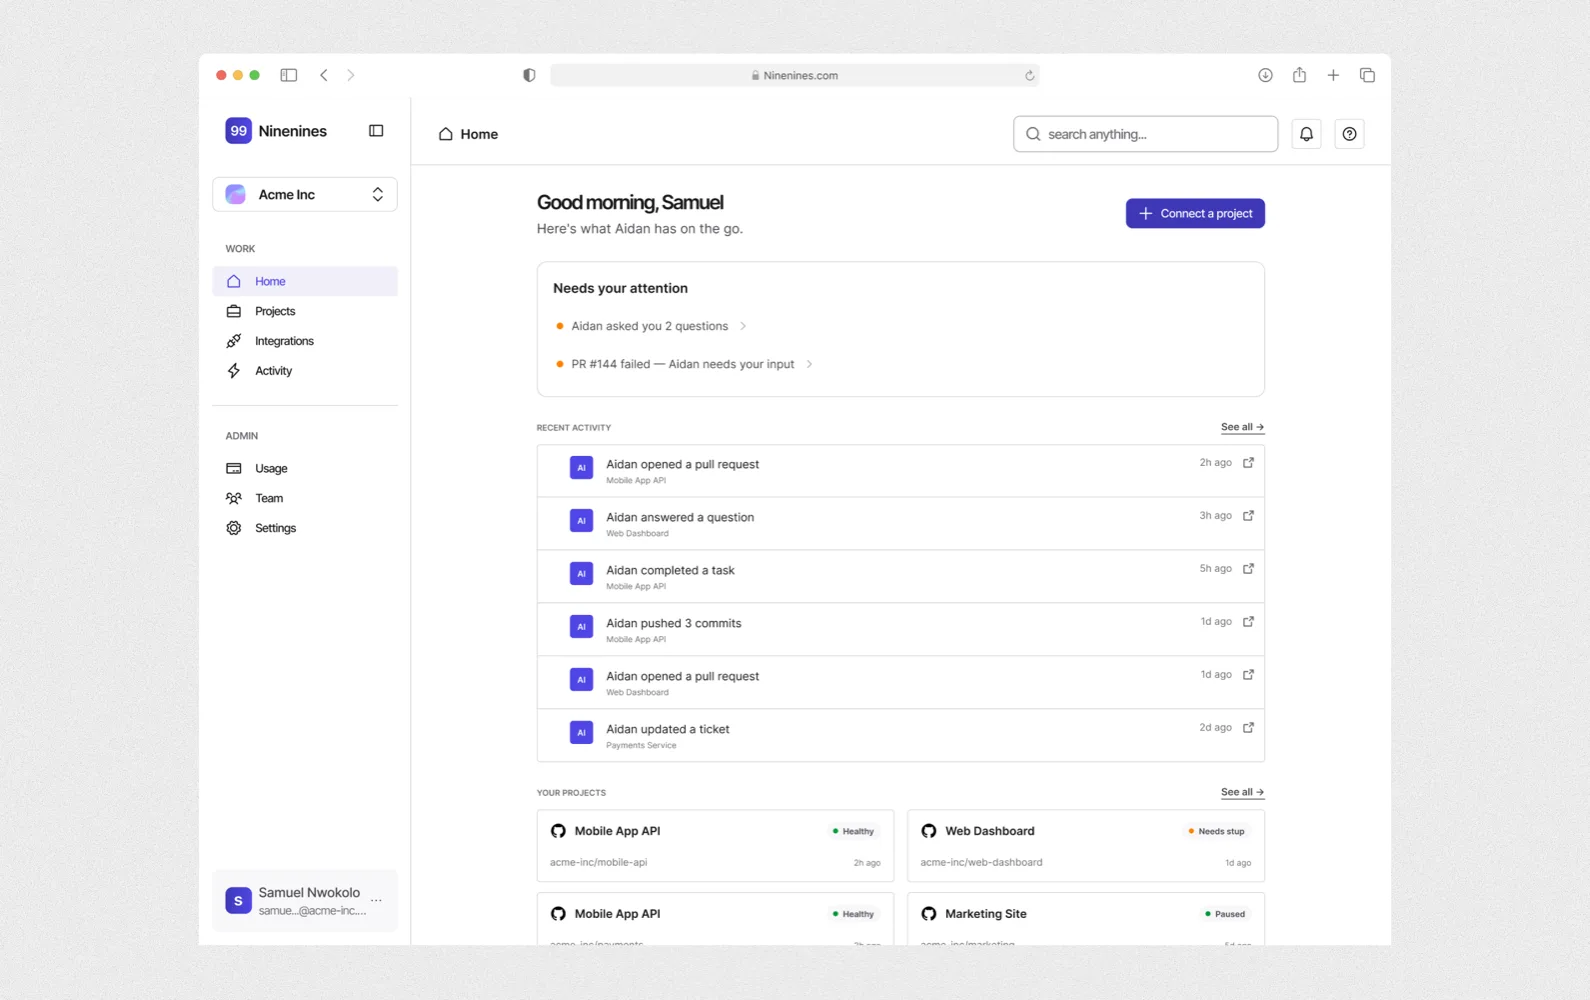Click the search anything field
This screenshot has height=1000, width=1590.
[x=1145, y=134]
